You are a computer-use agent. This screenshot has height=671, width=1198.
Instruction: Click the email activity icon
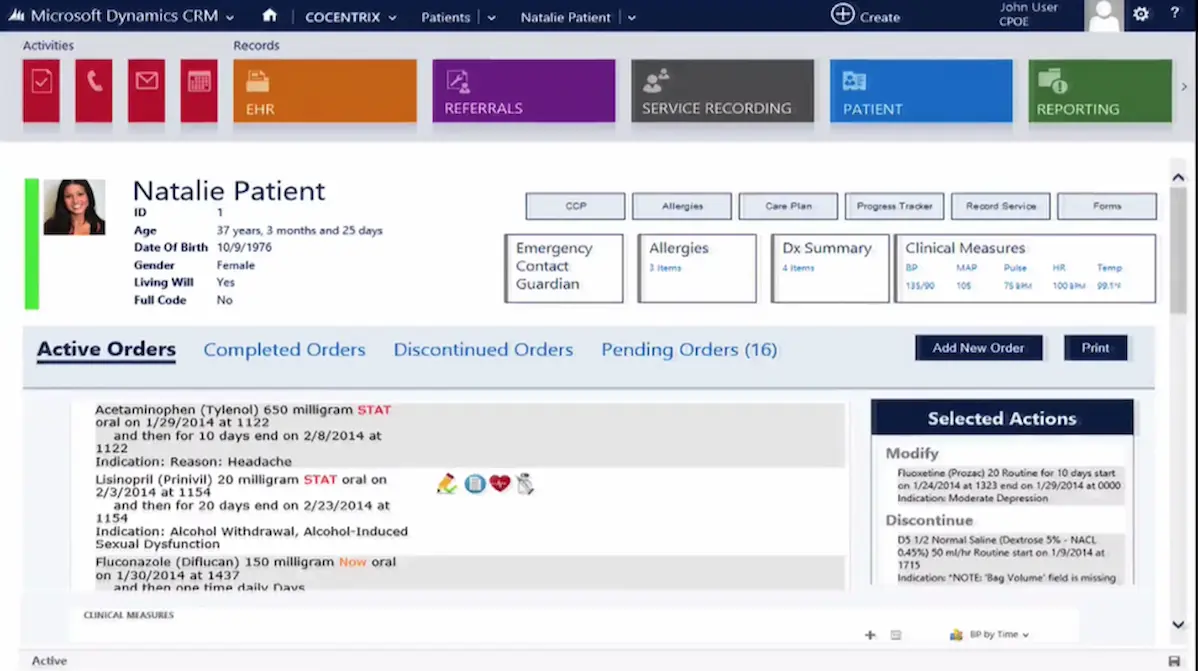tap(145, 91)
